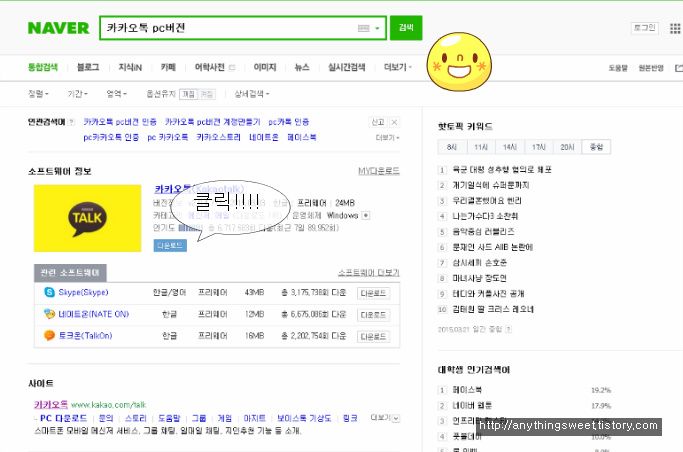683x452 pixels.
Task: Click hot keyword 우리결혼했어요 헨리
Action: click(487, 201)
